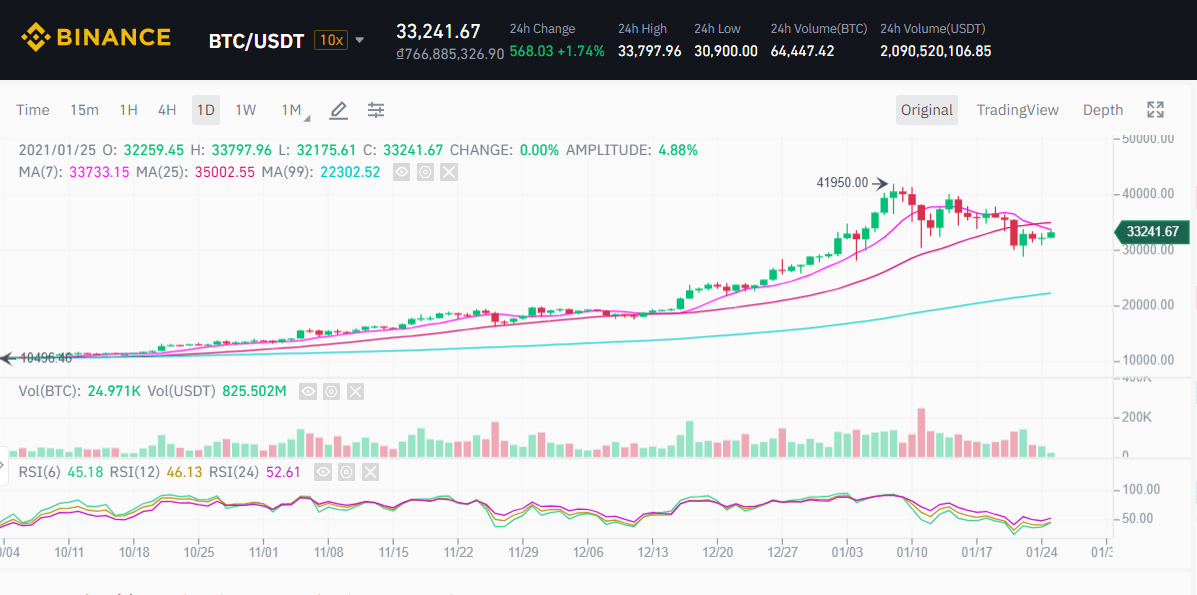Hide the MA lines using eye icon
1197x595 pixels.
pyautogui.click(x=401, y=172)
